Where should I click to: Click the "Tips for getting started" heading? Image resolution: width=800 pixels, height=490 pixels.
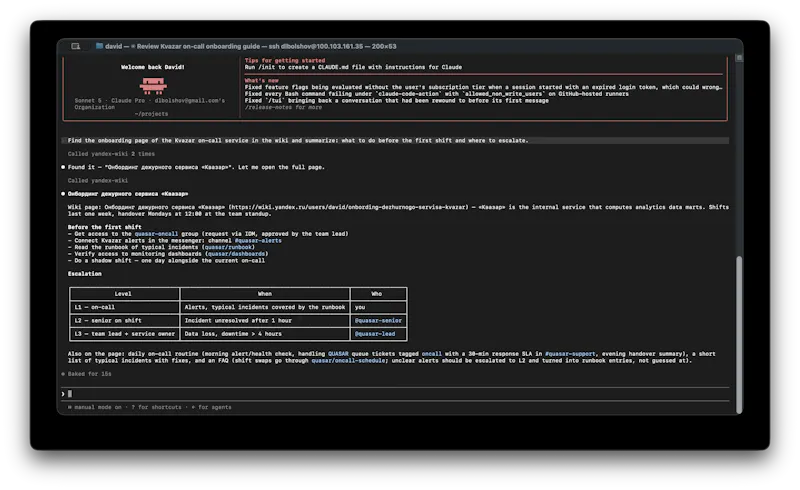(285, 60)
